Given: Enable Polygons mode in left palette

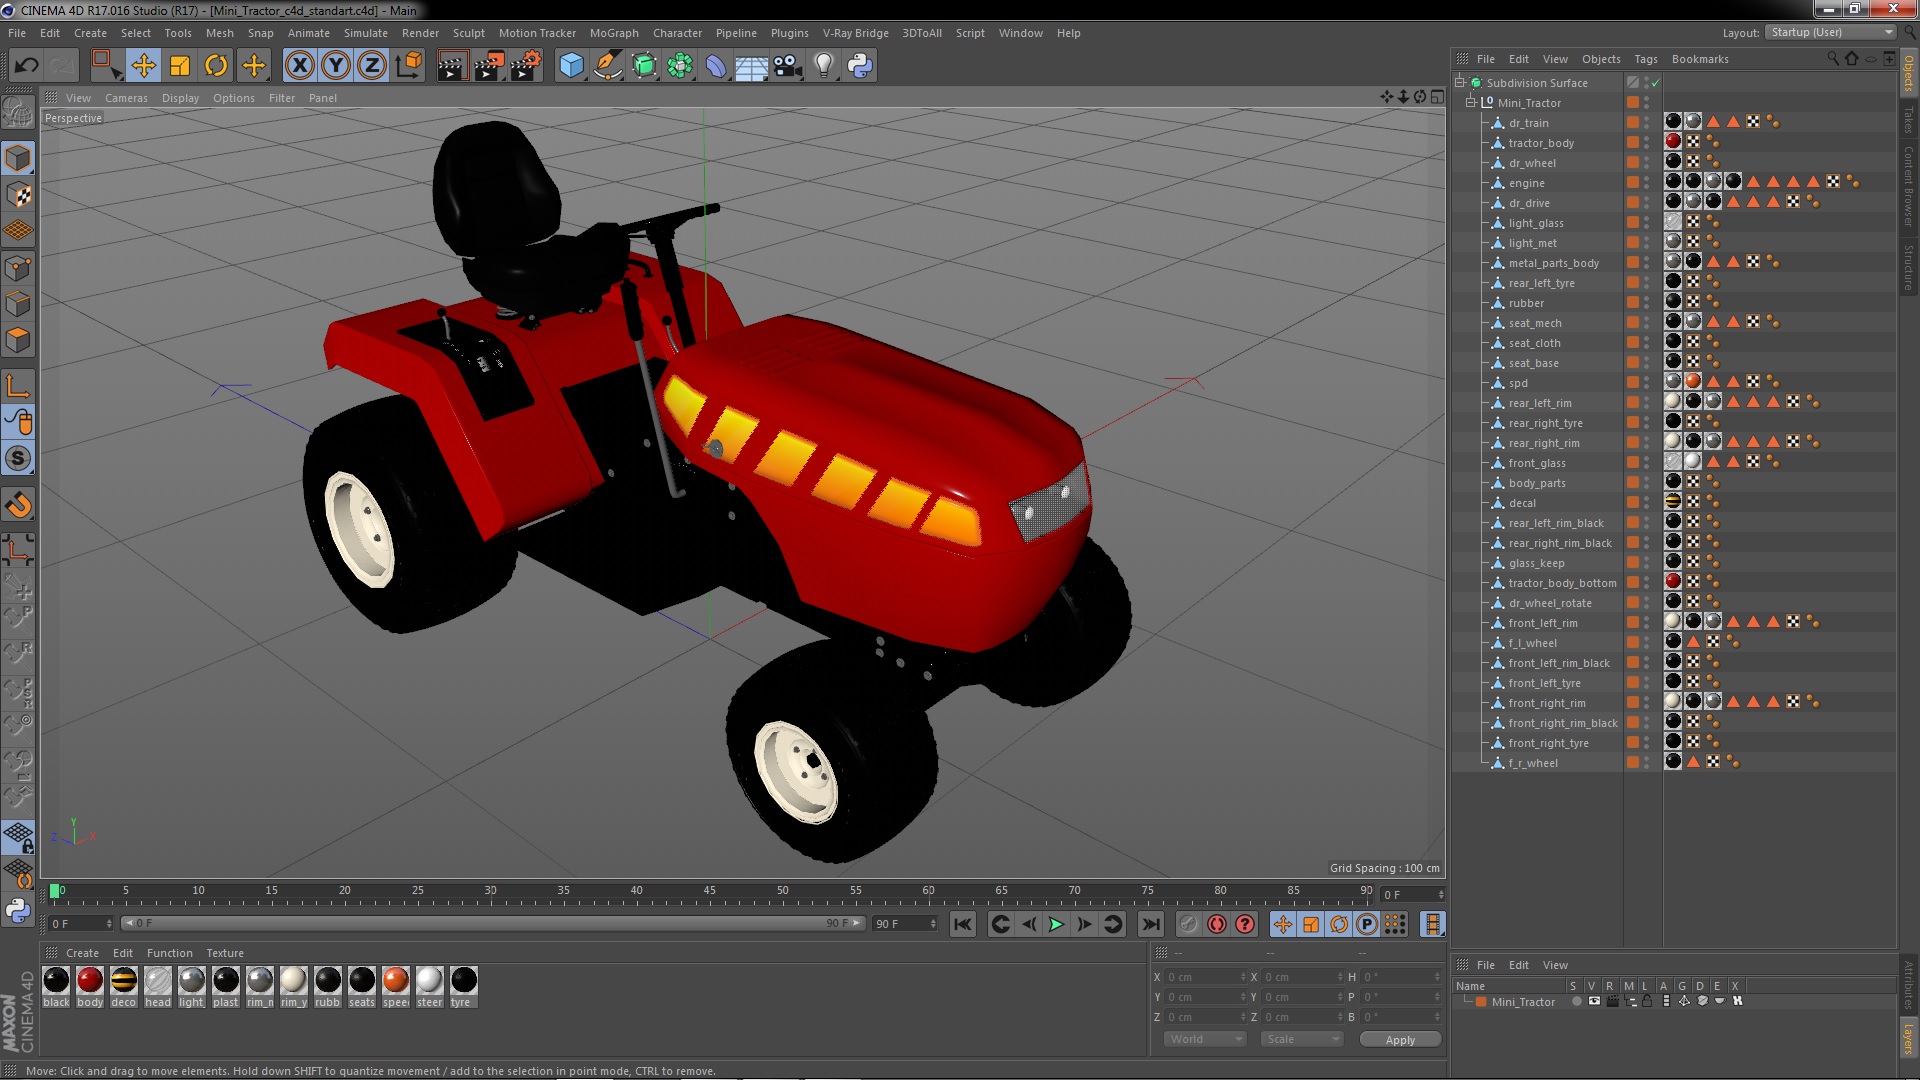Looking at the screenshot, I should (x=18, y=340).
